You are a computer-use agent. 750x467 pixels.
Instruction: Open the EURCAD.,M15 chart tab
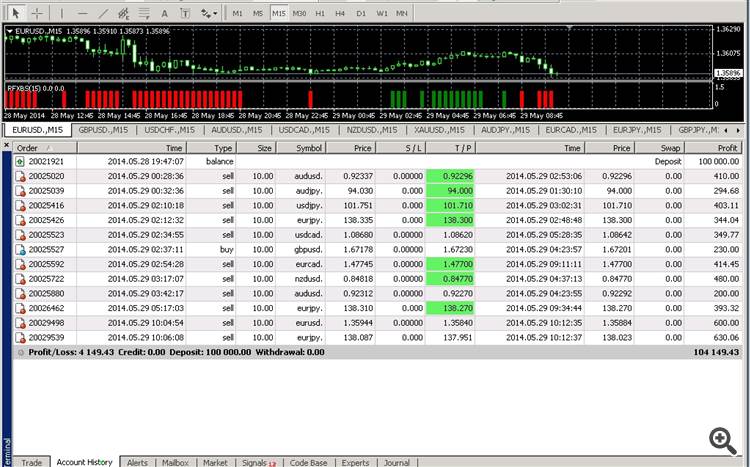(571, 130)
